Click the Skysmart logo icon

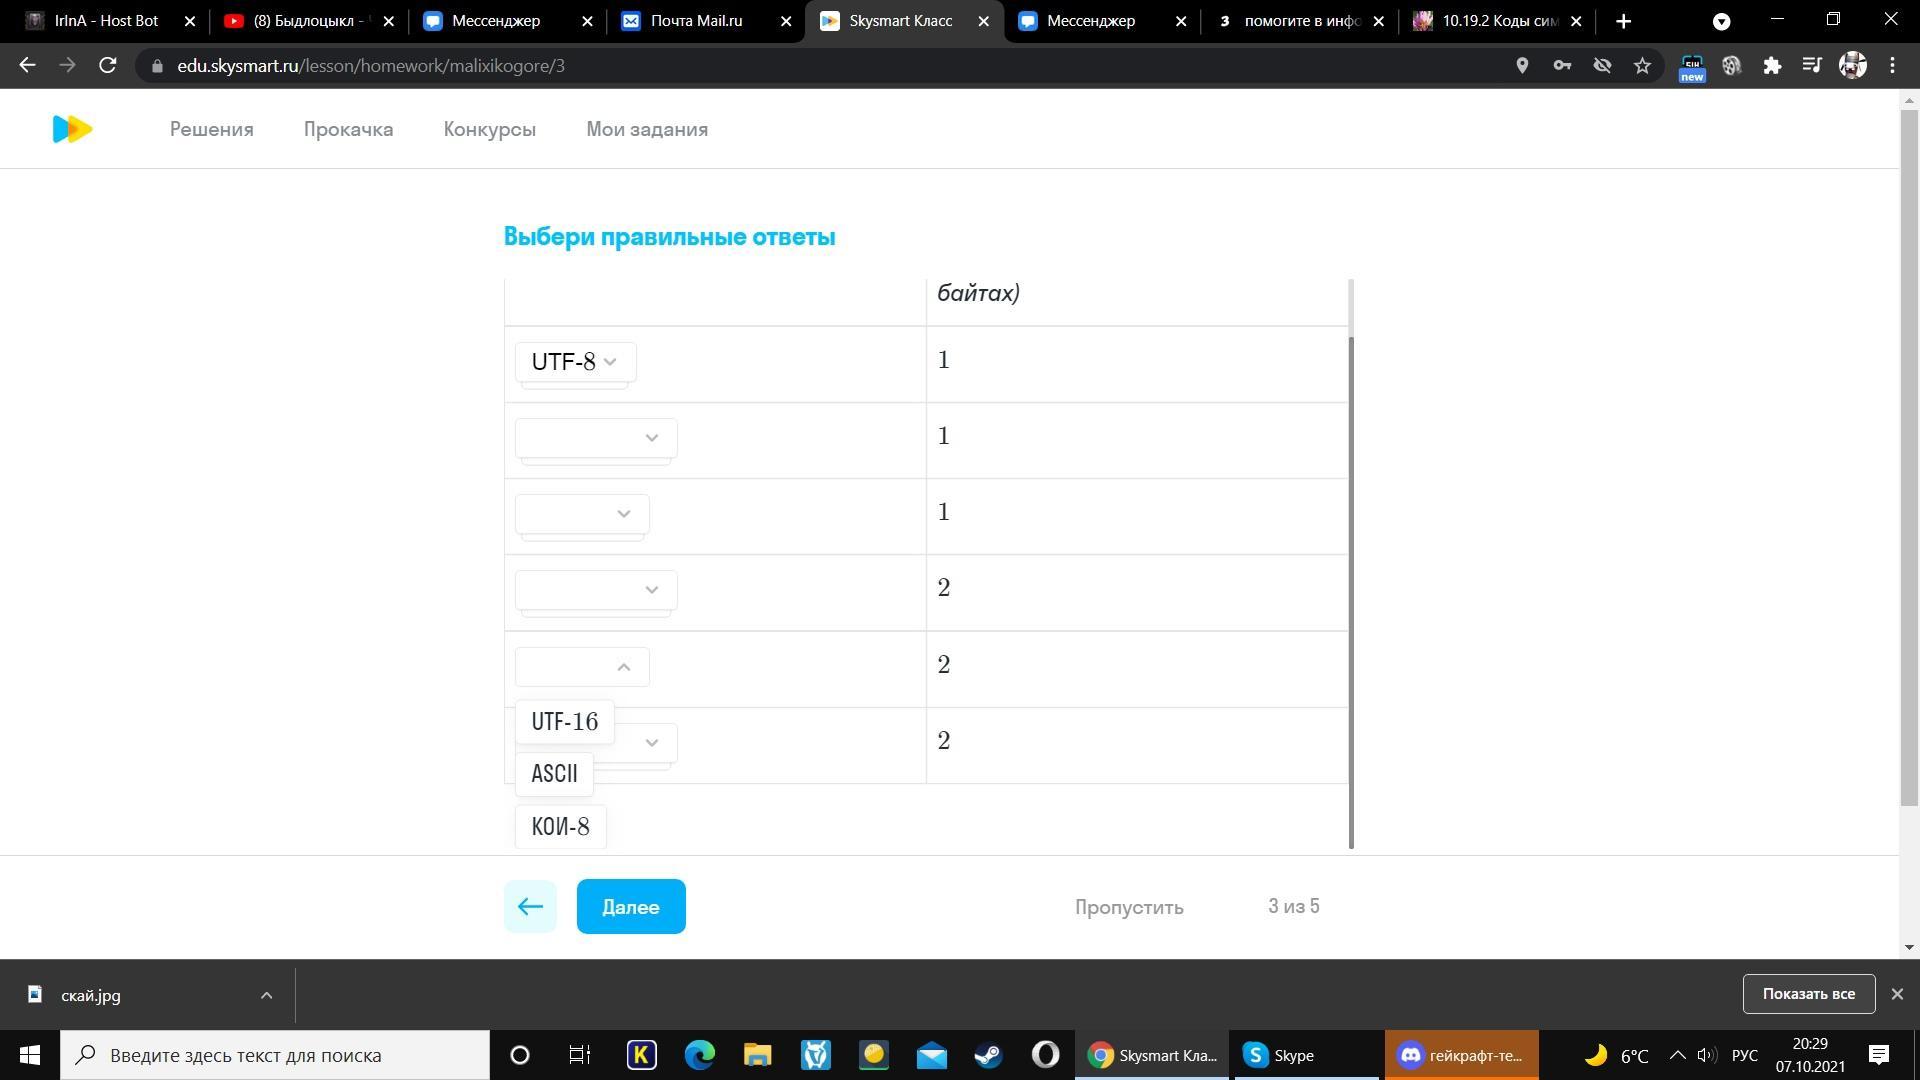click(72, 129)
